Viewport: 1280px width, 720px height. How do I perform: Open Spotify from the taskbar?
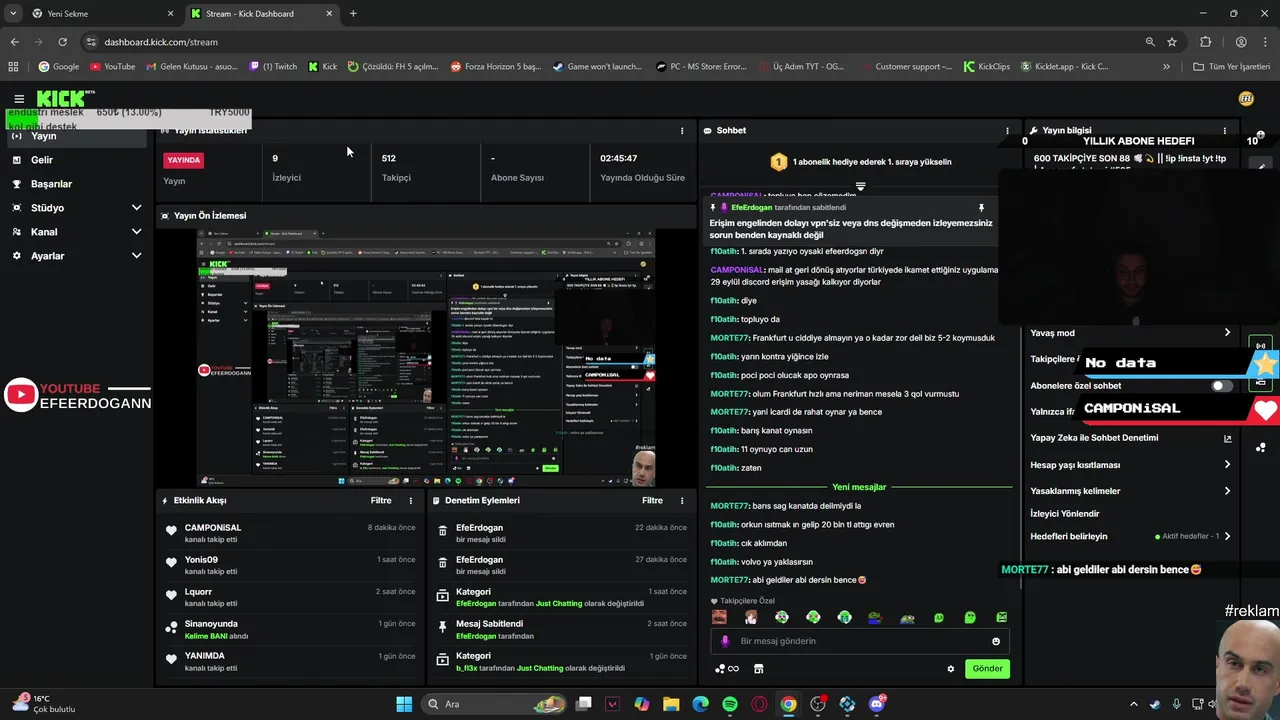[730, 704]
